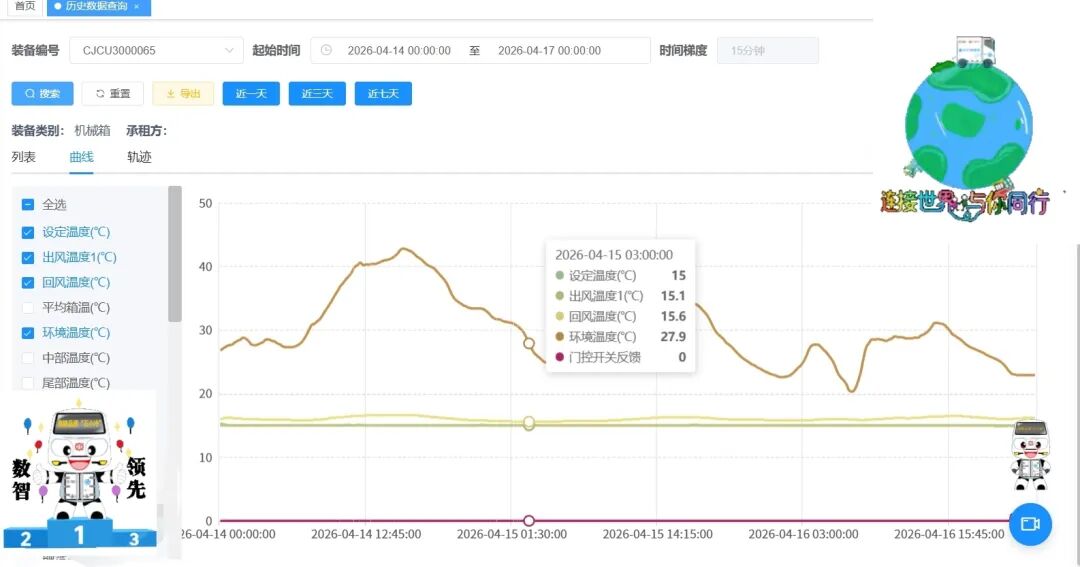Export data with the 导出 button
The width and height of the screenshot is (1080, 567).
(x=183, y=94)
